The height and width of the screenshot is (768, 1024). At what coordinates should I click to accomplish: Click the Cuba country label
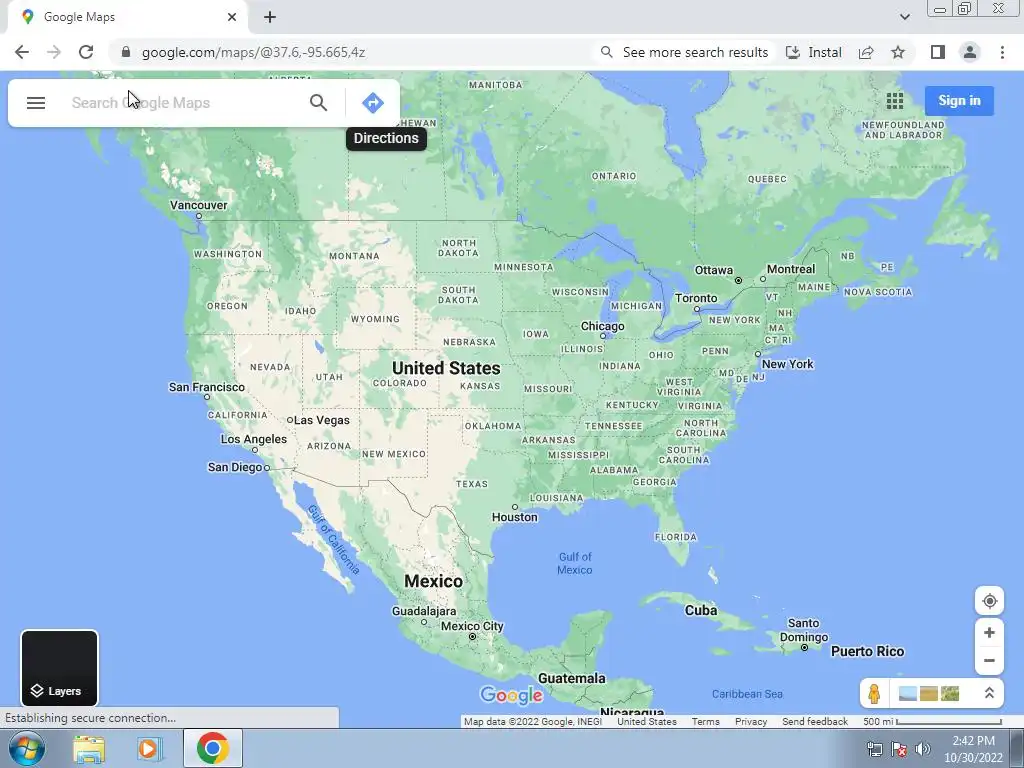tap(701, 610)
